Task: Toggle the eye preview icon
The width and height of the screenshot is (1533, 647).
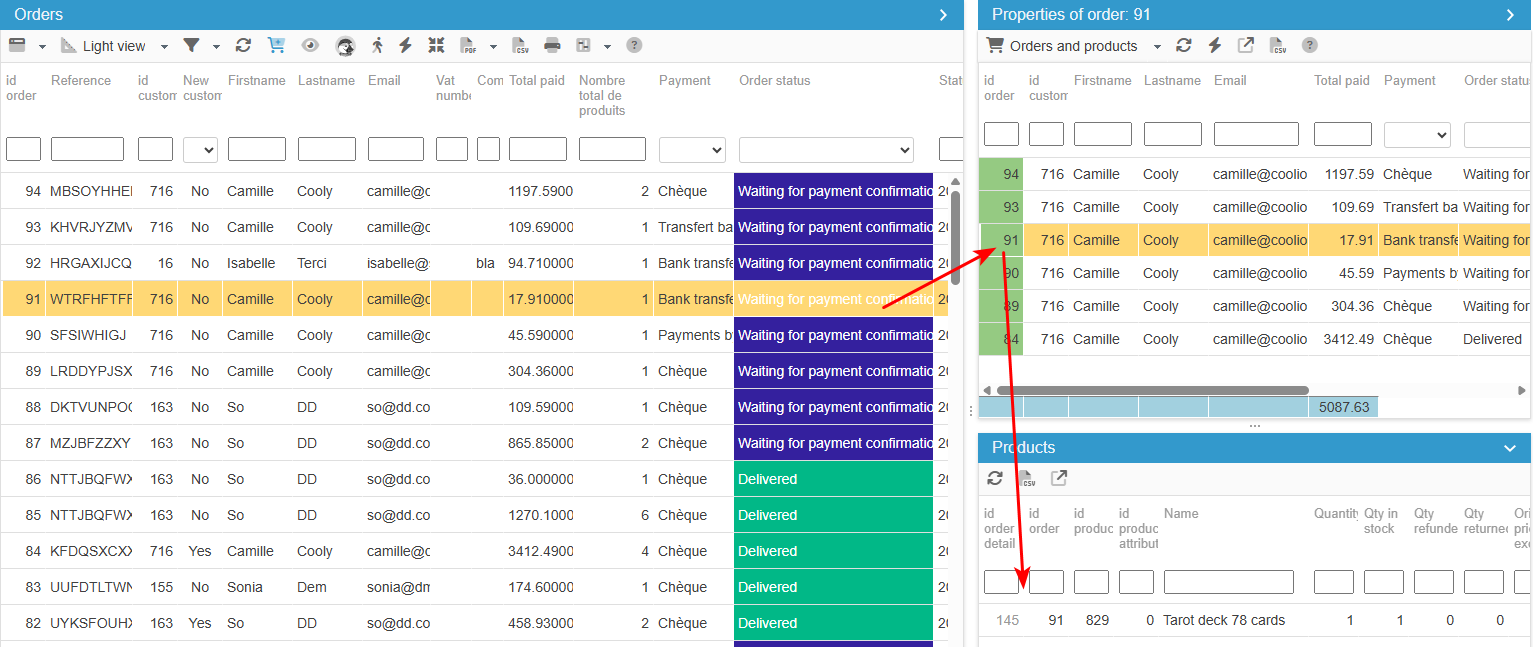Action: pyautogui.click(x=310, y=45)
